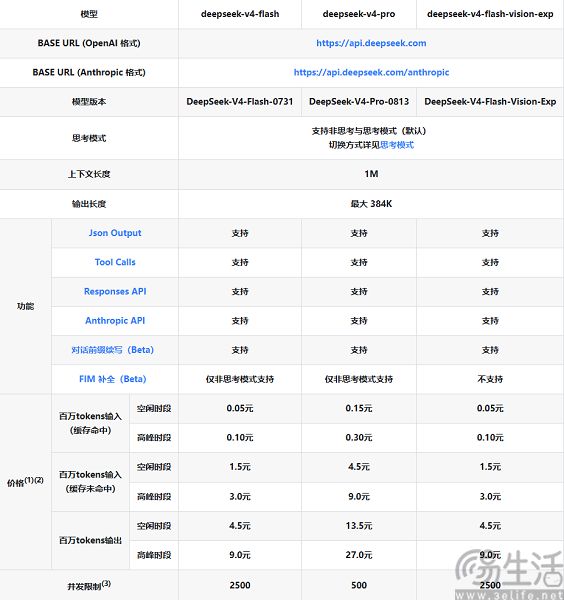Select the 0.15元 price cell
The image size is (564, 600).
click(359, 408)
